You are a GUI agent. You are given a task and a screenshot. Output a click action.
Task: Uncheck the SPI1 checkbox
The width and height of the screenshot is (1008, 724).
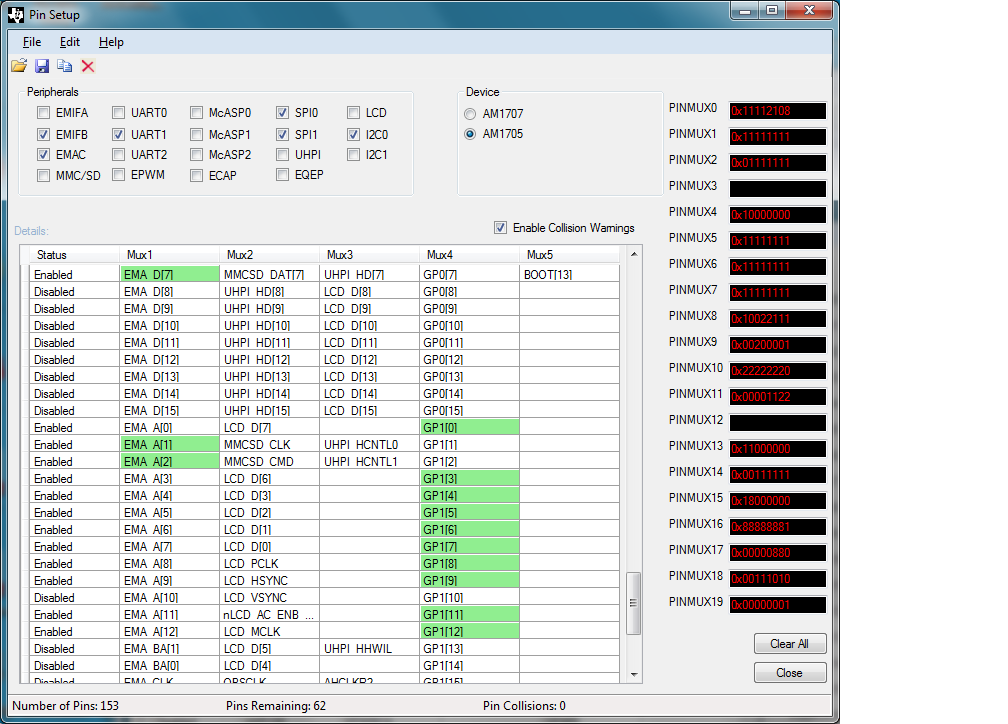[x=282, y=134]
